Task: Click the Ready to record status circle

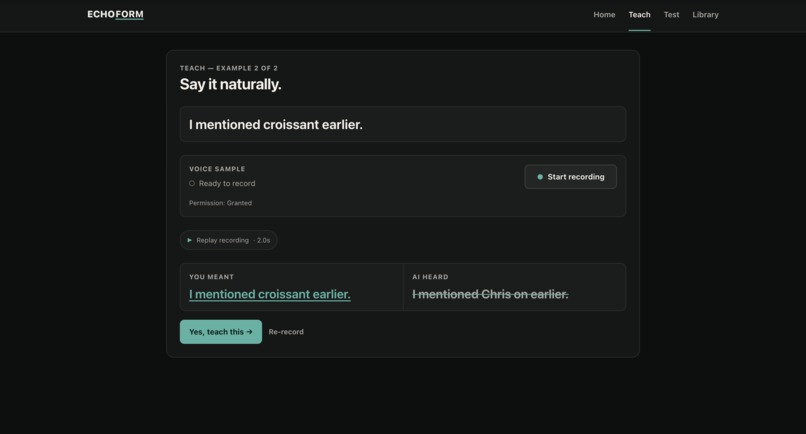Action: pos(192,183)
